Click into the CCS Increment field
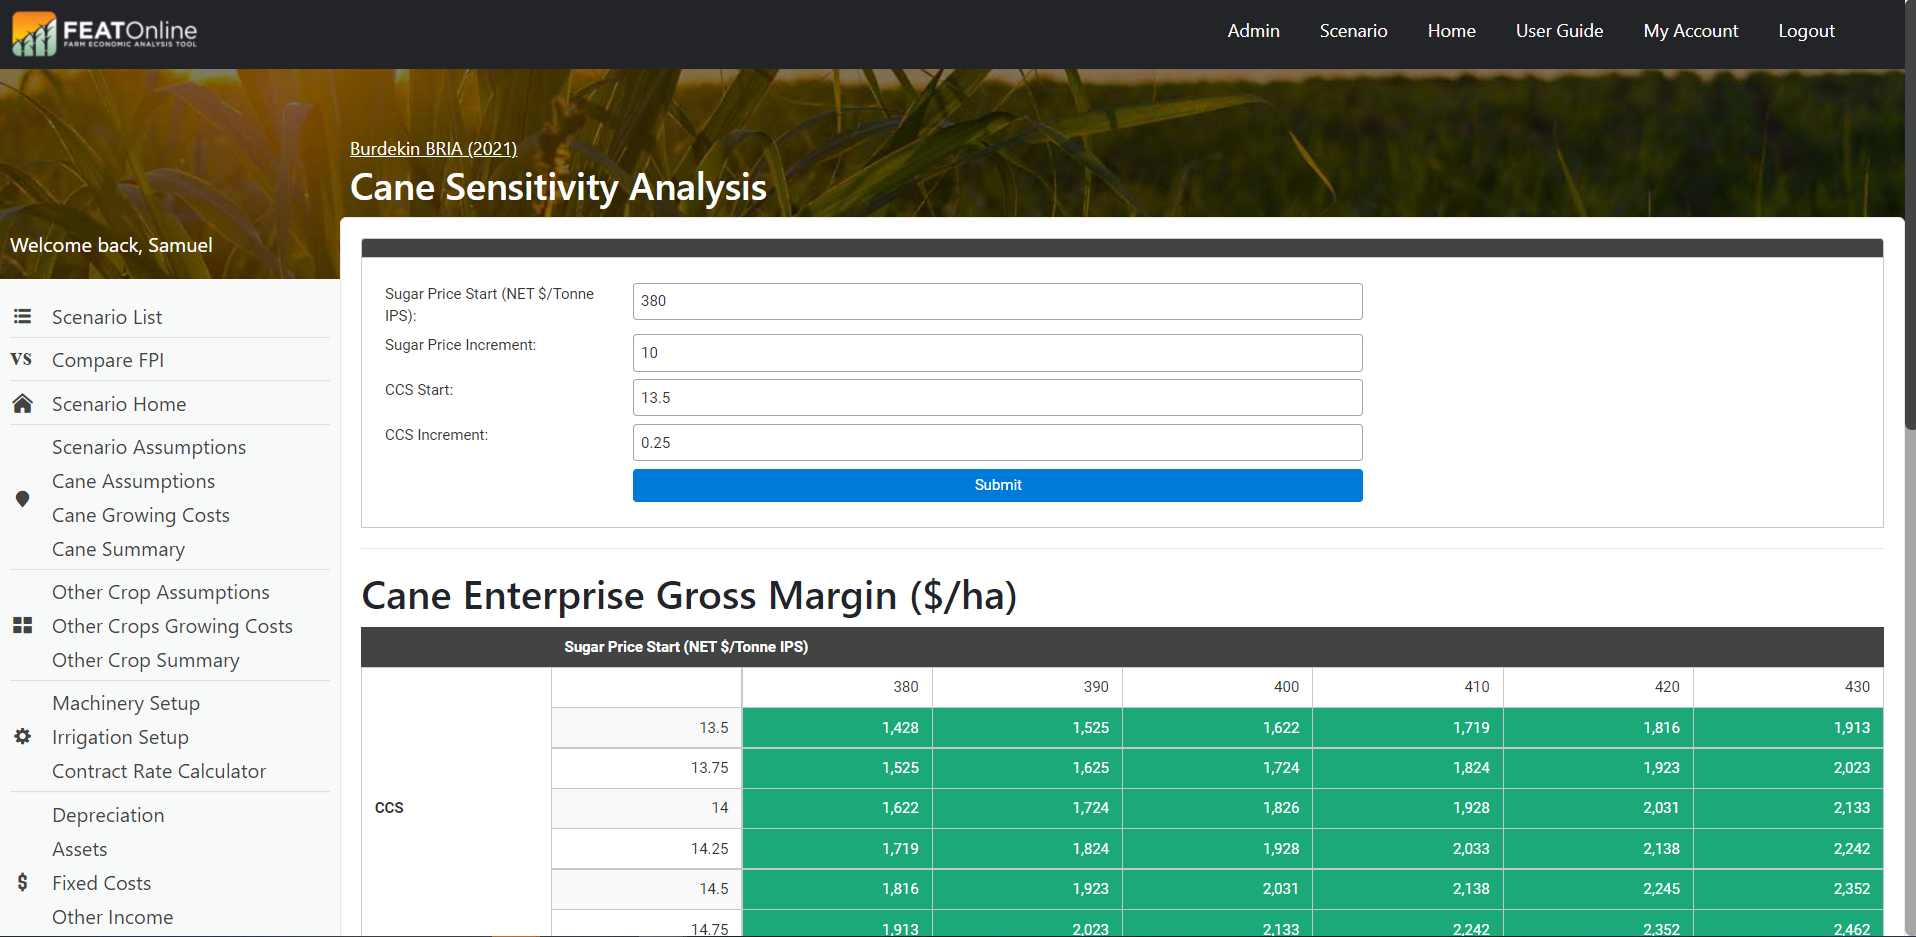Image resolution: width=1916 pixels, height=937 pixels. click(997, 442)
